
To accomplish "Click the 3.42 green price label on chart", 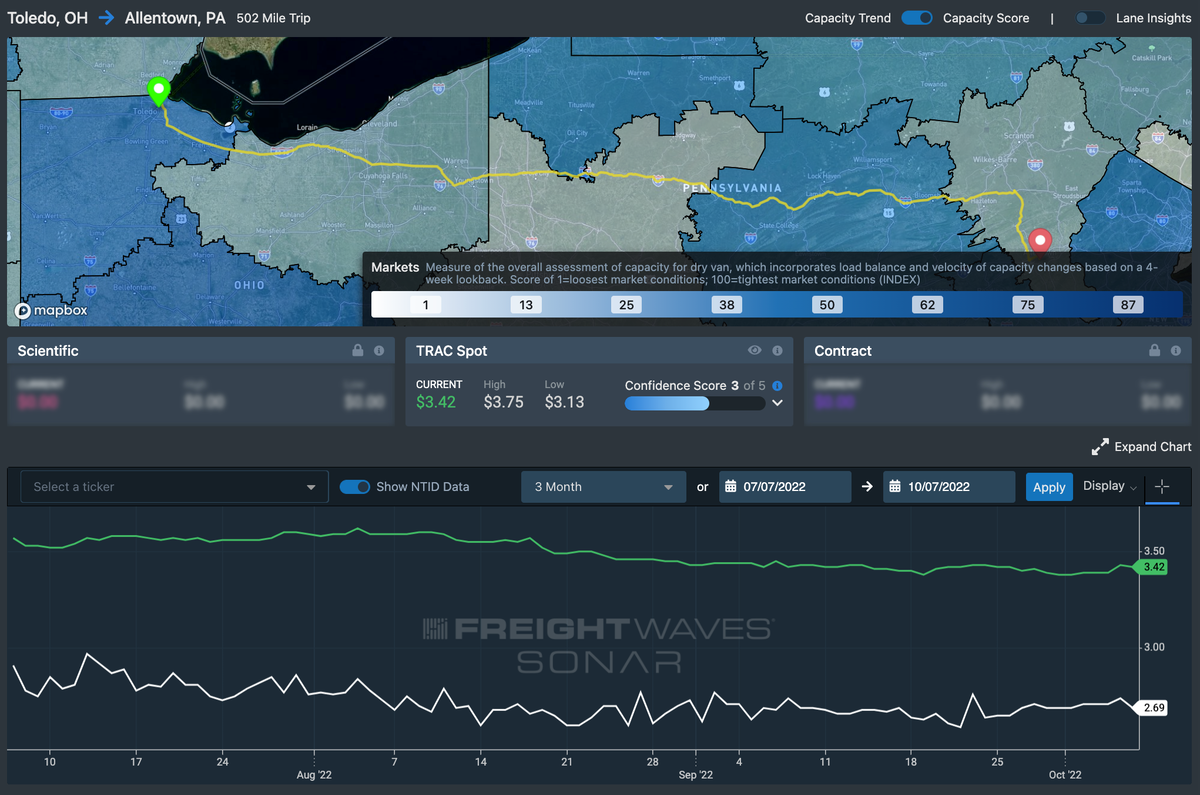I will pos(1150,567).
